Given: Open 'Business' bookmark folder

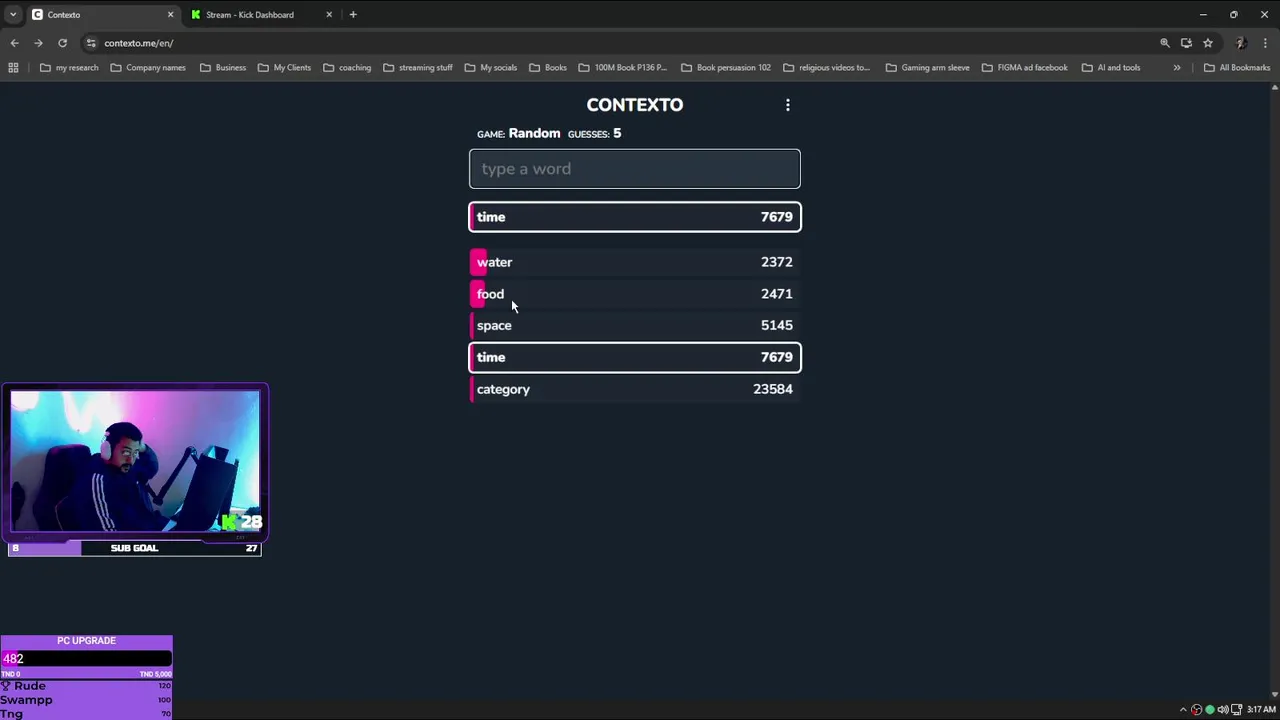Looking at the screenshot, I should point(223,68).
